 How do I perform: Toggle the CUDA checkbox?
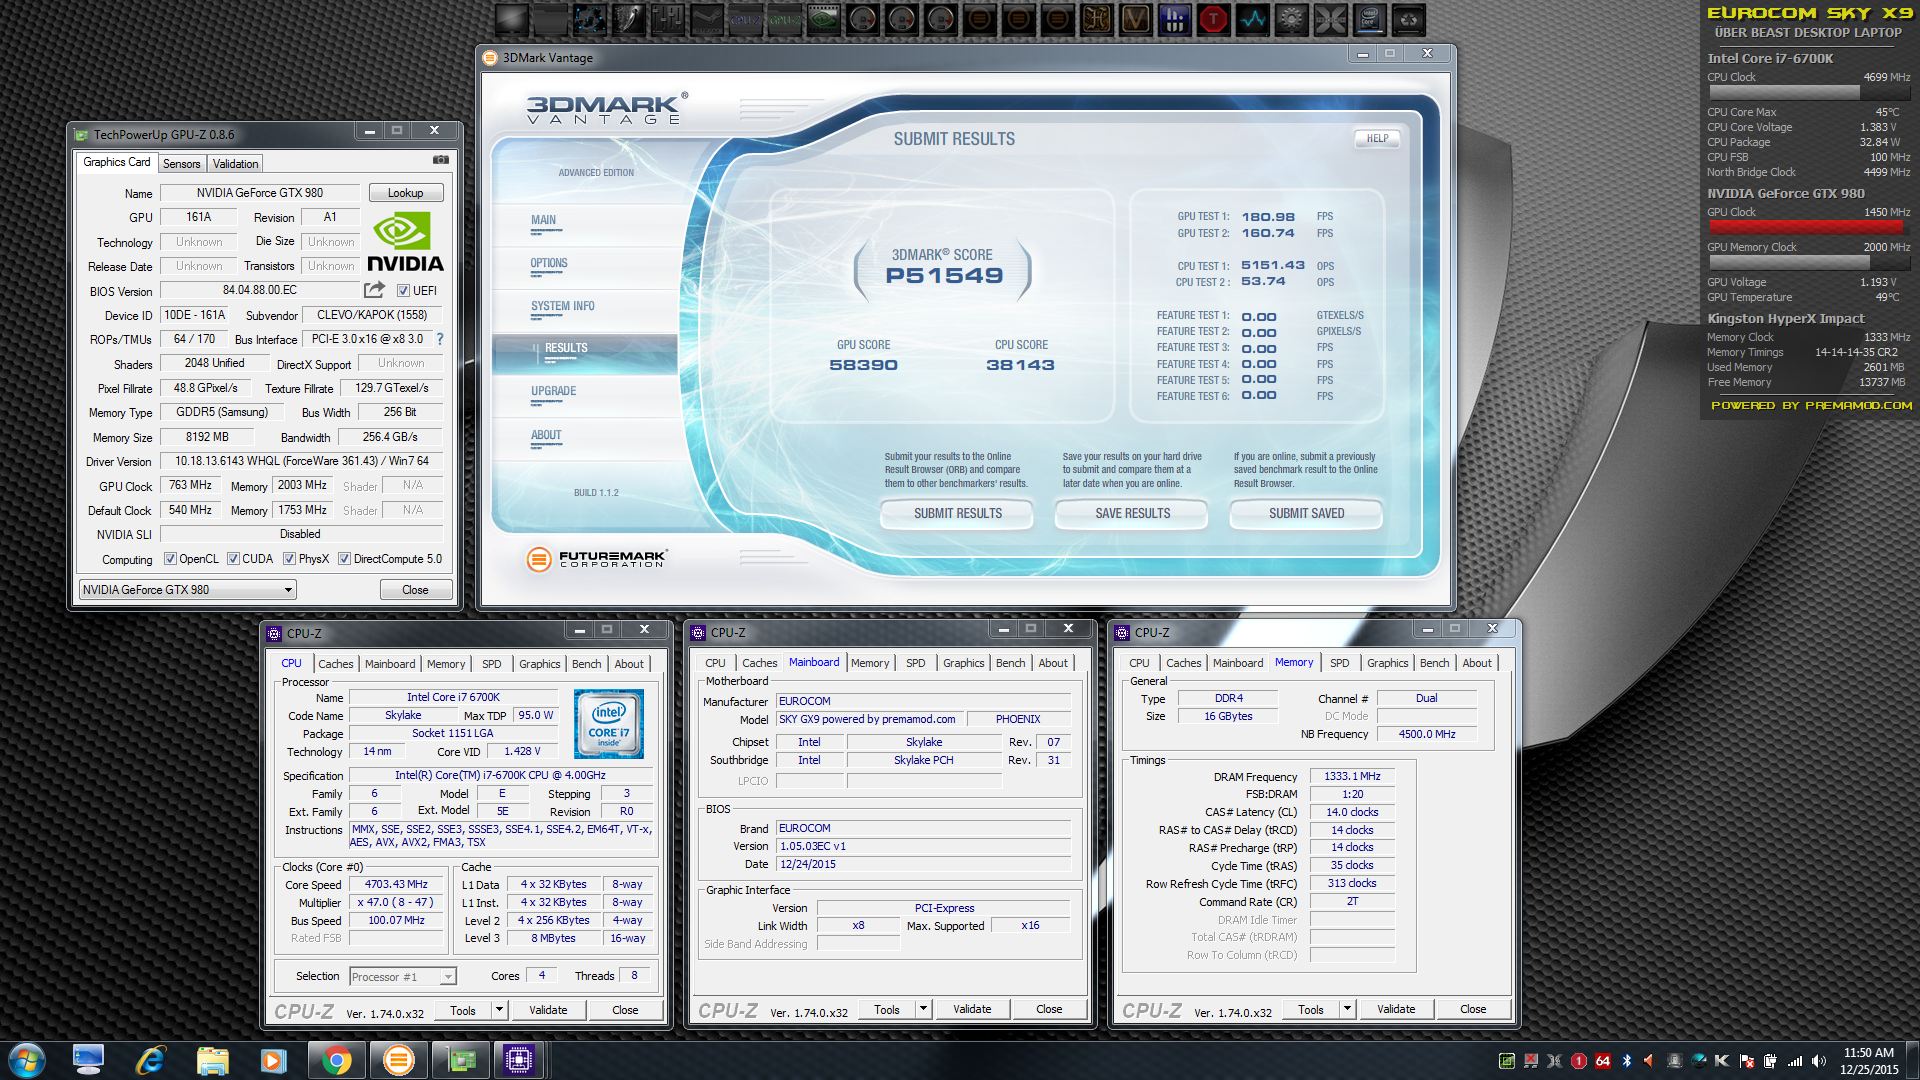pos(233,559)
